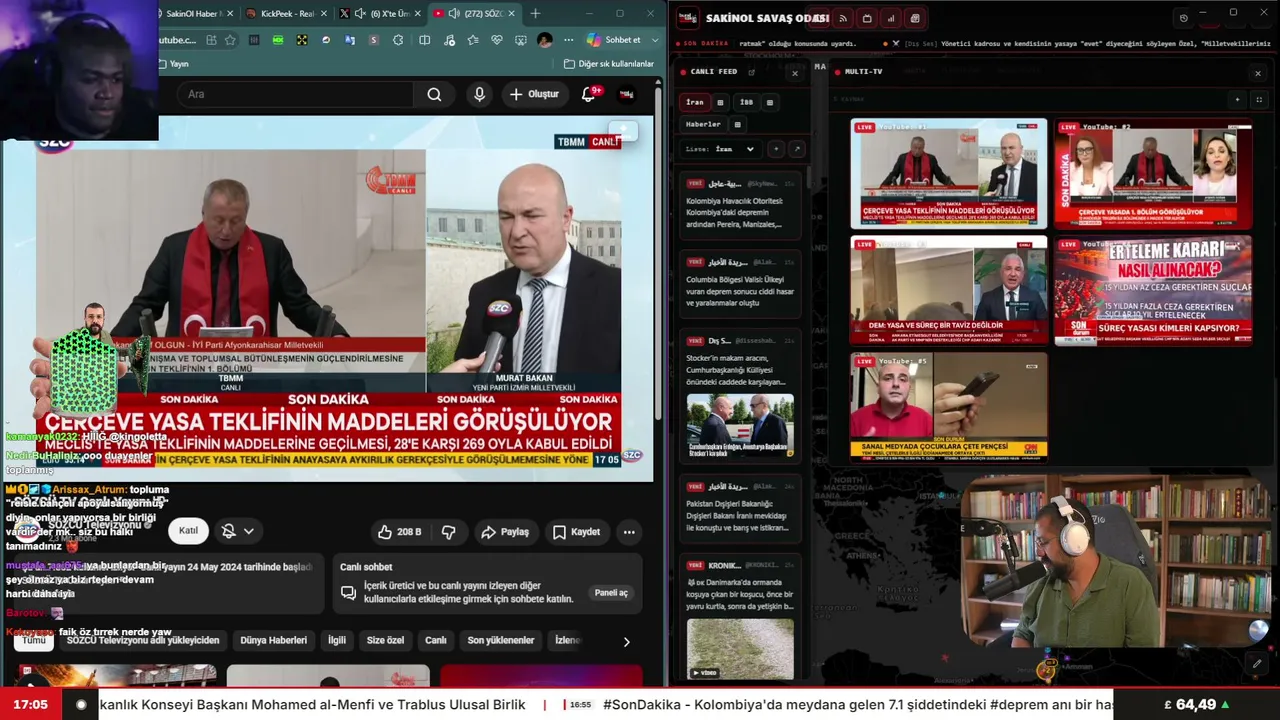This screenshot has height=720, width=1280.
Task: Start voice search with the microphone icon
Action: 480,94
